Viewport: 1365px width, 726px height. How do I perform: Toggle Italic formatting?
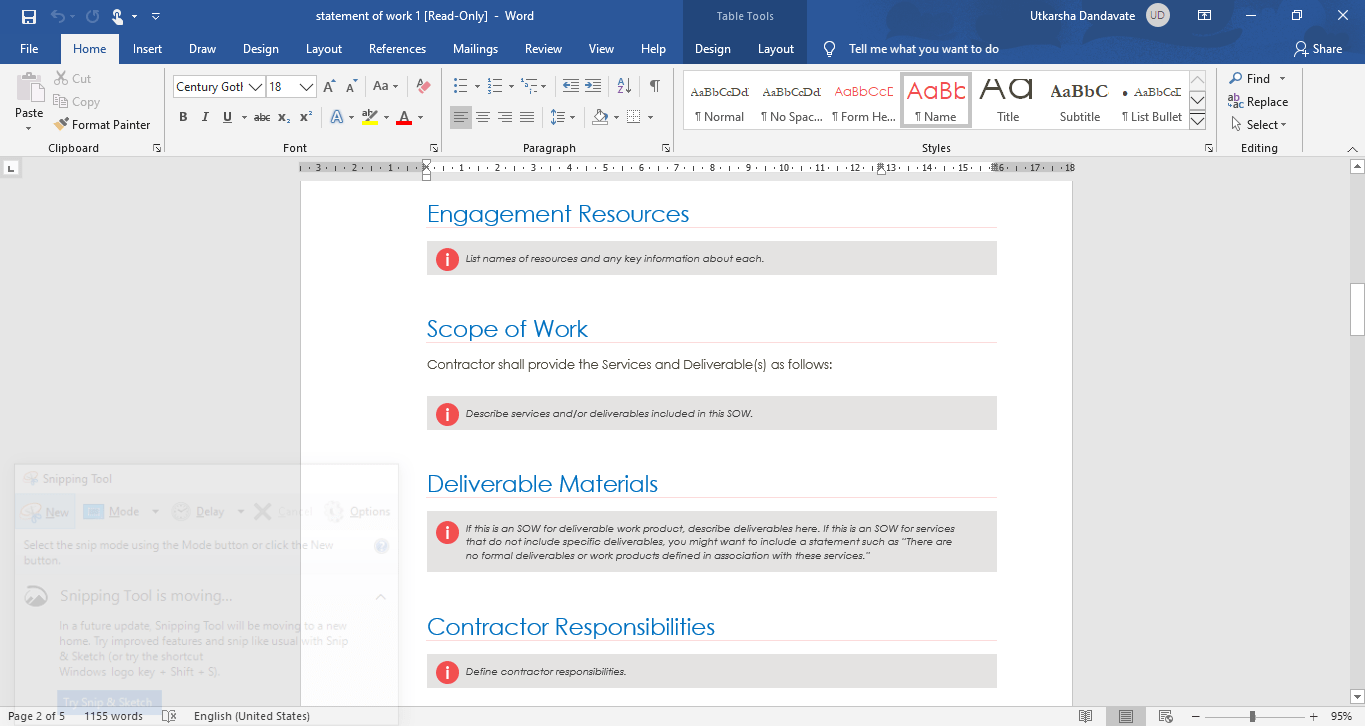pyautogui.click(x=205, y=117)
